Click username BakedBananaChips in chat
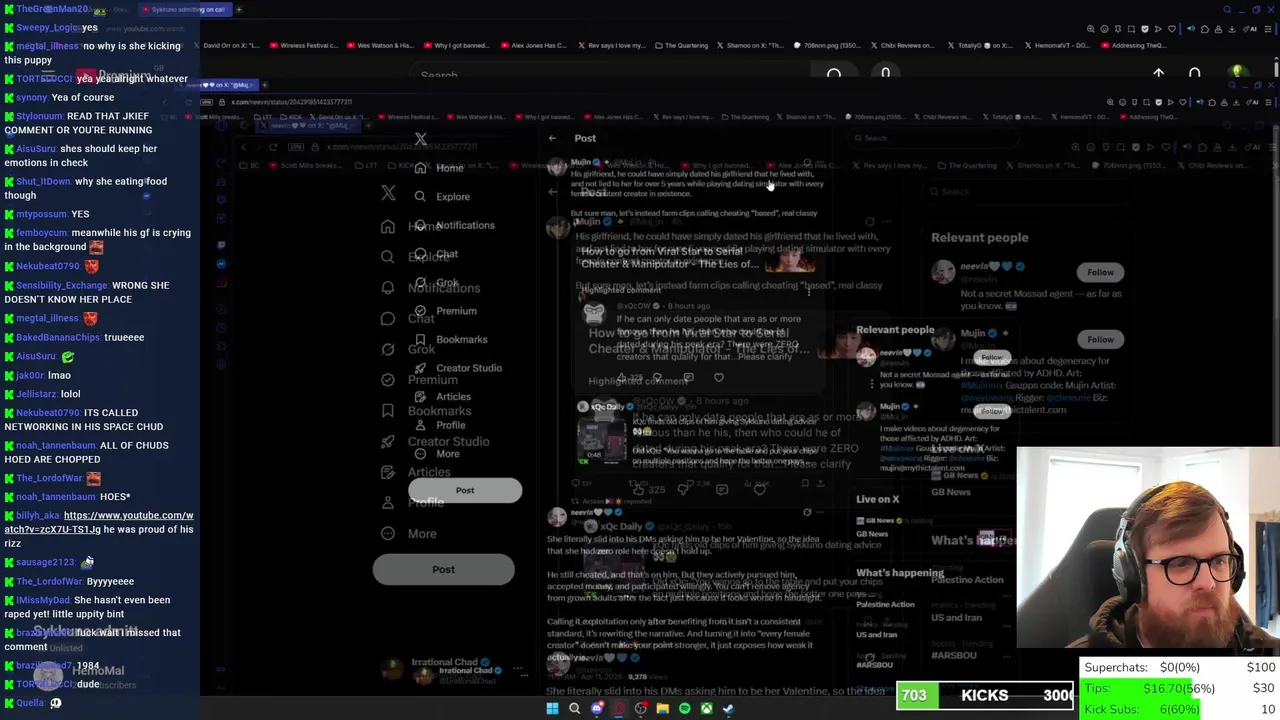Viewport: 1280px width, 720px height. tap(58, 338)
